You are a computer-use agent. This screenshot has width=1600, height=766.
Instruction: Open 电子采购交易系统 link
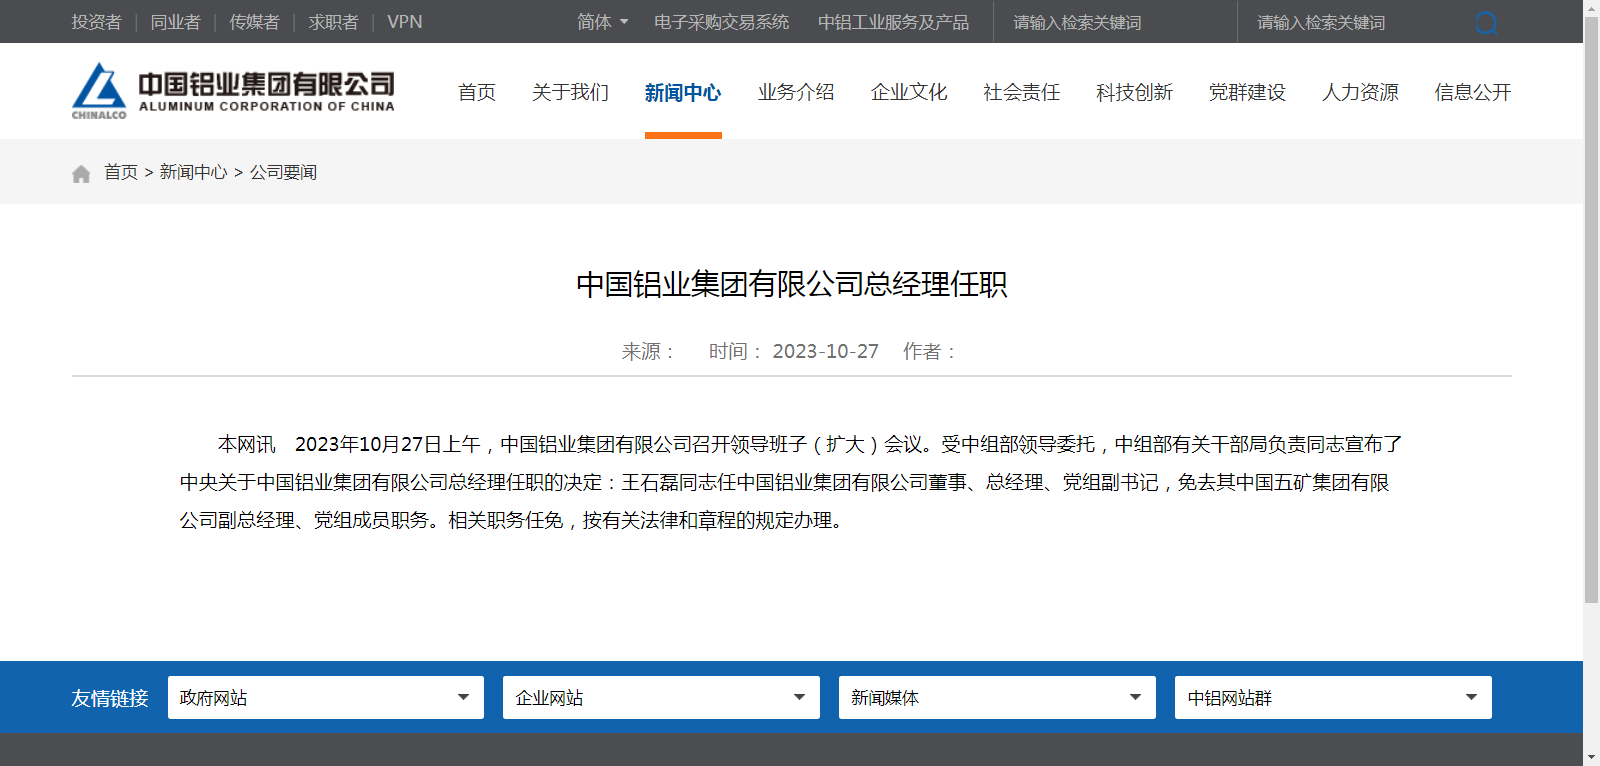tap(721, 22)
